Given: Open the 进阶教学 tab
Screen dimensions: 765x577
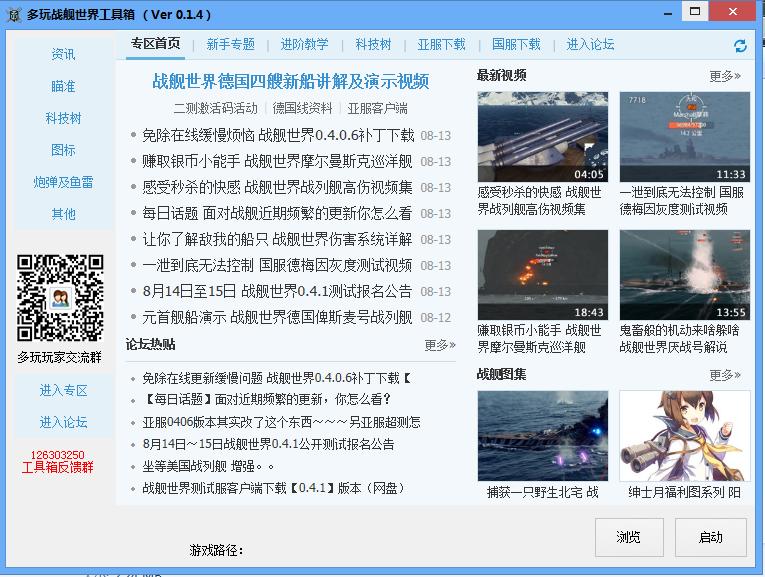Looking at the screenshot, I should tap(304, 44).
